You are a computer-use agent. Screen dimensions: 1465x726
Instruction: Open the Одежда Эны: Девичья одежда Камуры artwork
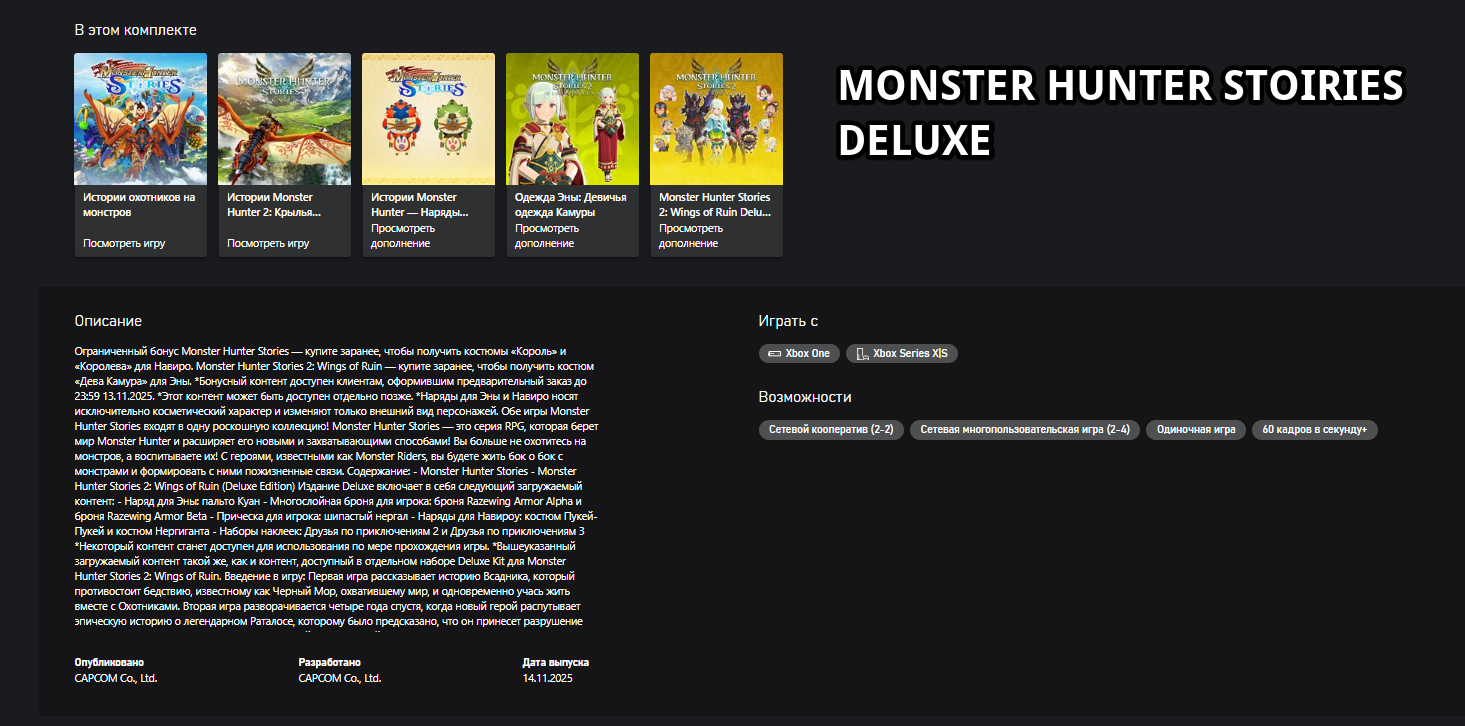(x=573, y=119)
